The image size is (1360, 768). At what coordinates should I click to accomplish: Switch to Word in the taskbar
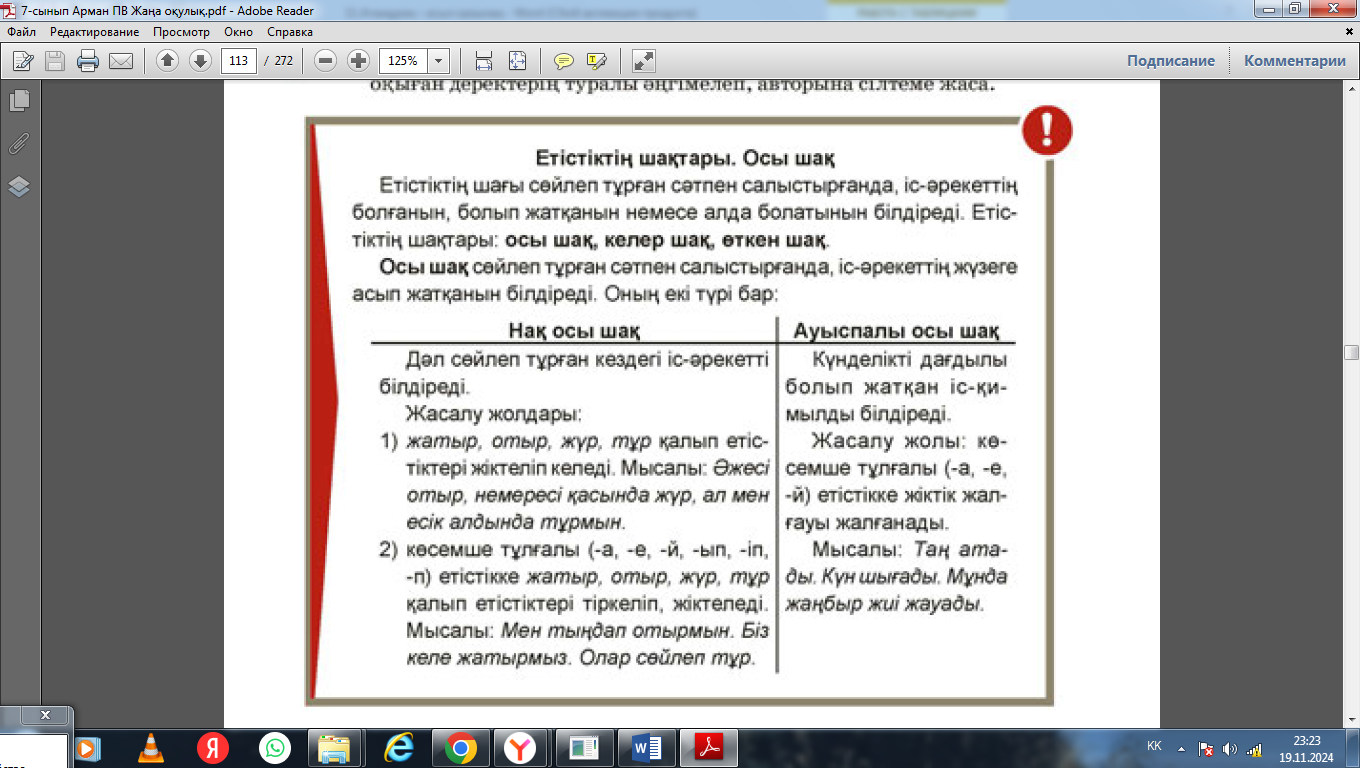click(x=648, y=747)
